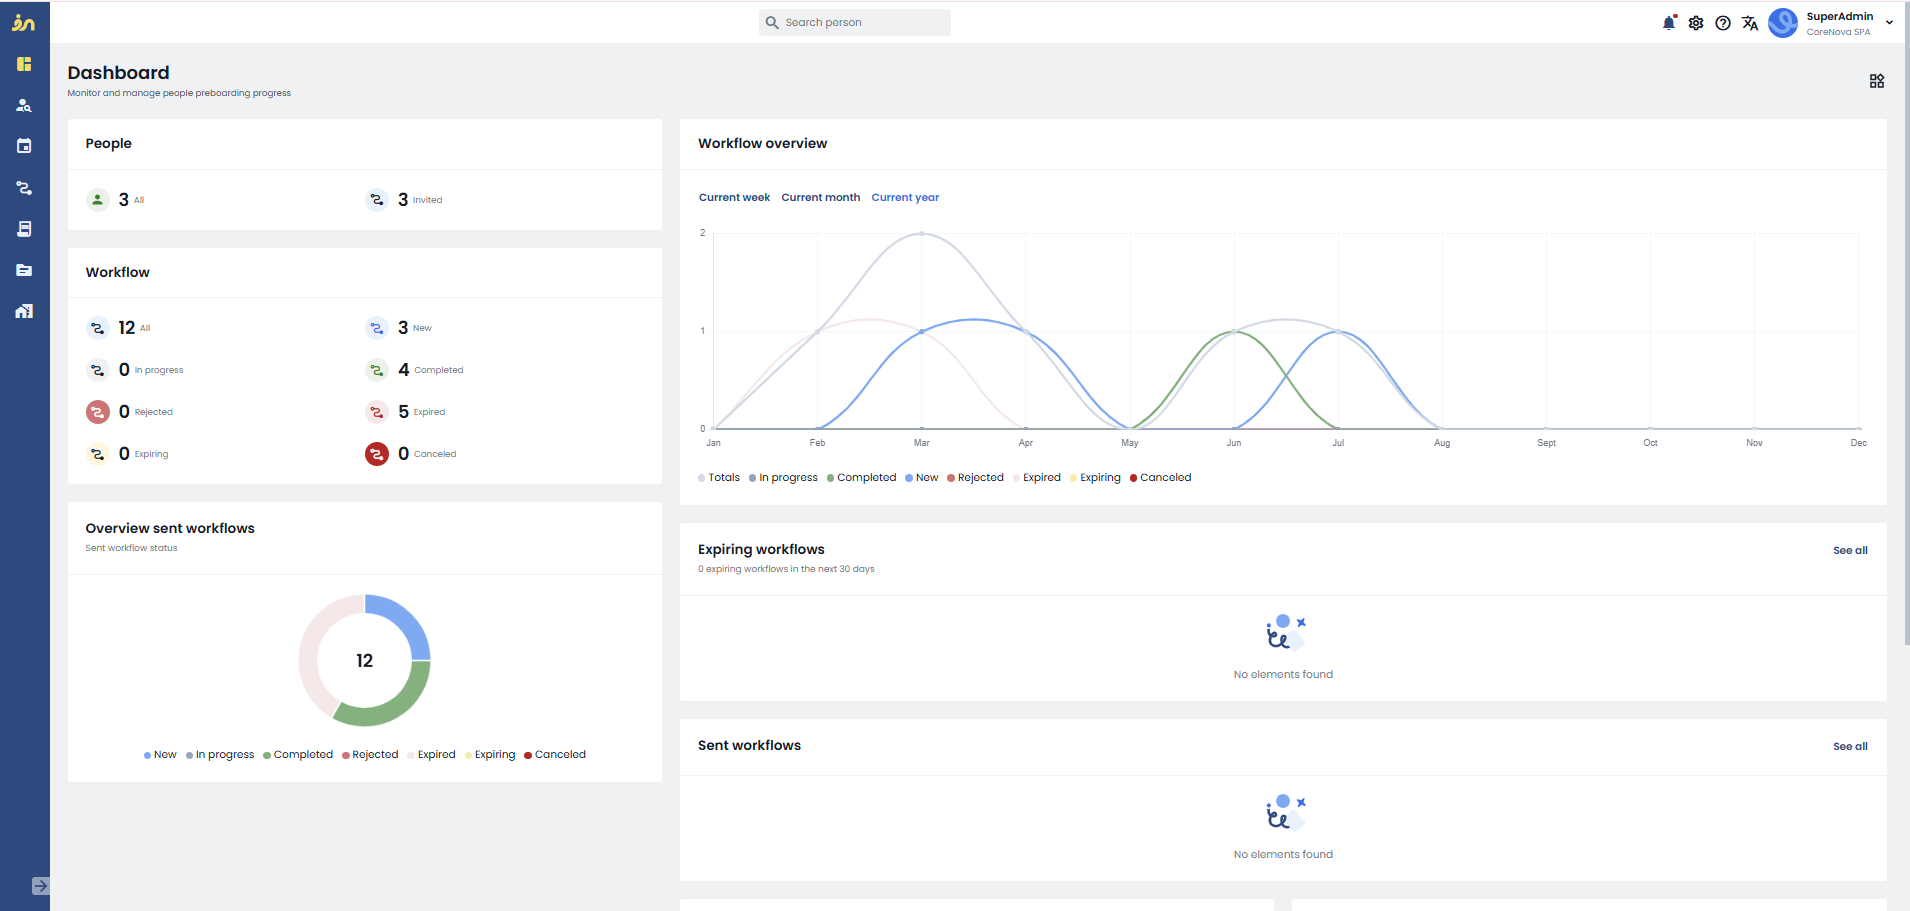Click the Search person input field

click(x=855, y=22)
